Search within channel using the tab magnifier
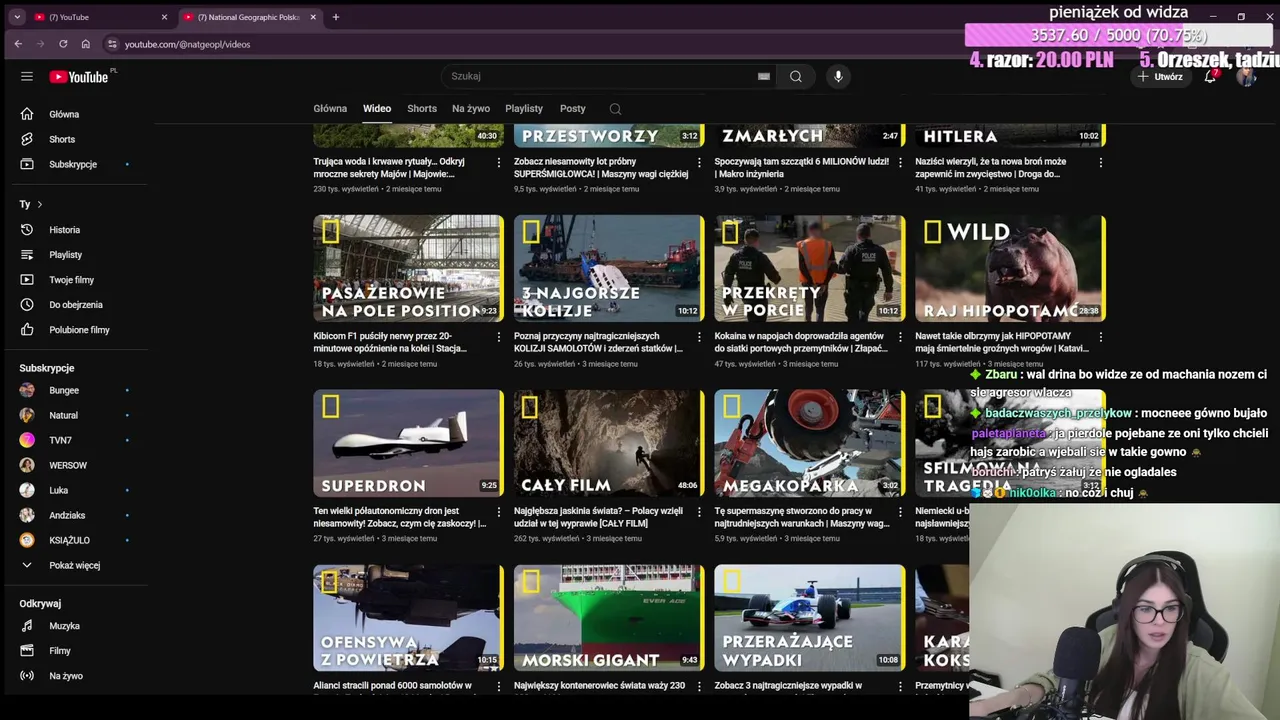Screen dimensions: 1280x720 tap(615, 109)
